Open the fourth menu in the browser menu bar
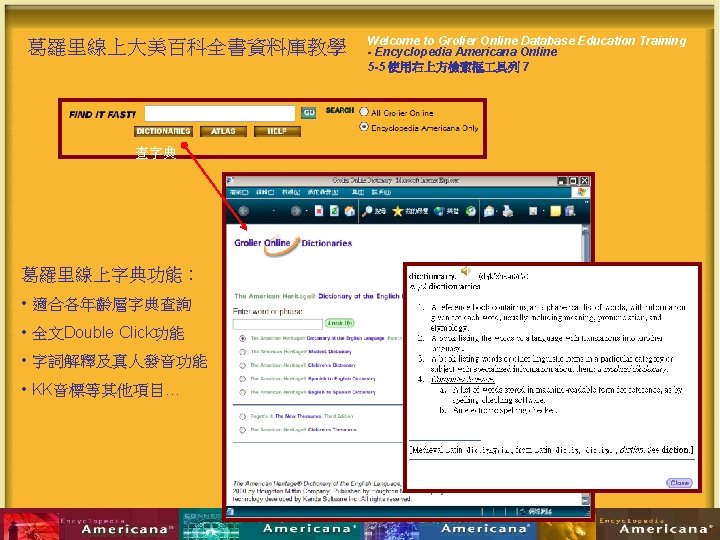720x540 pixels. (323, 192)
